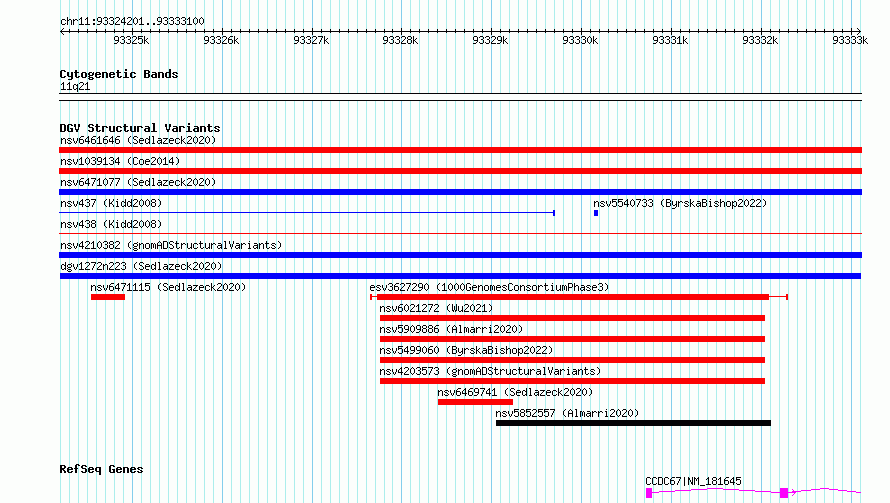Click the nsv6471115 (Sedlazeck2020) label
890x503 pixels.
click(x=168, y=287)
